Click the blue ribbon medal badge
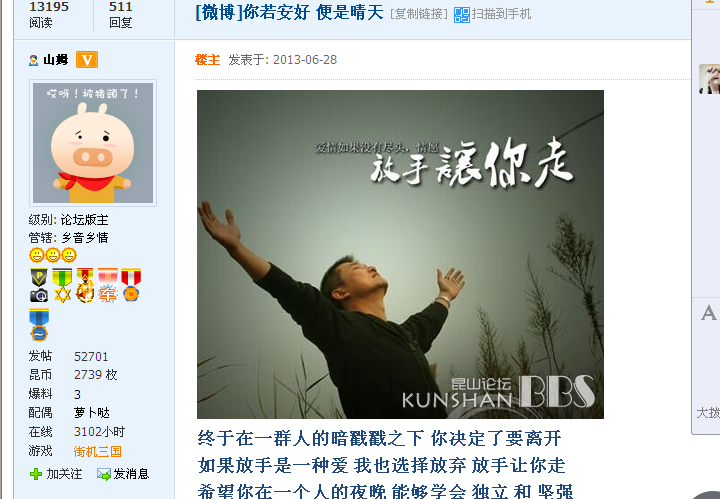The width and height of the screenshot is (720, 499). tap(39, 325)
